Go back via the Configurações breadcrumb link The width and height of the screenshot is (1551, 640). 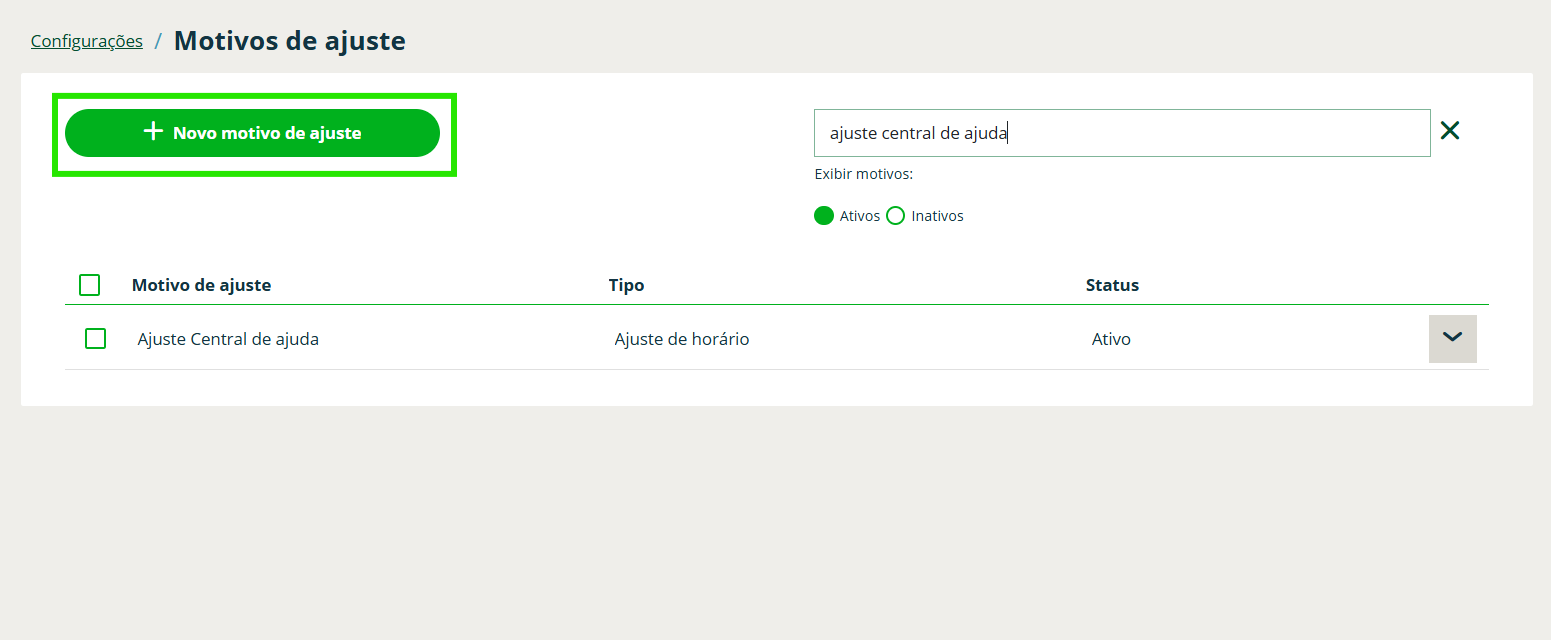(87, 41)
